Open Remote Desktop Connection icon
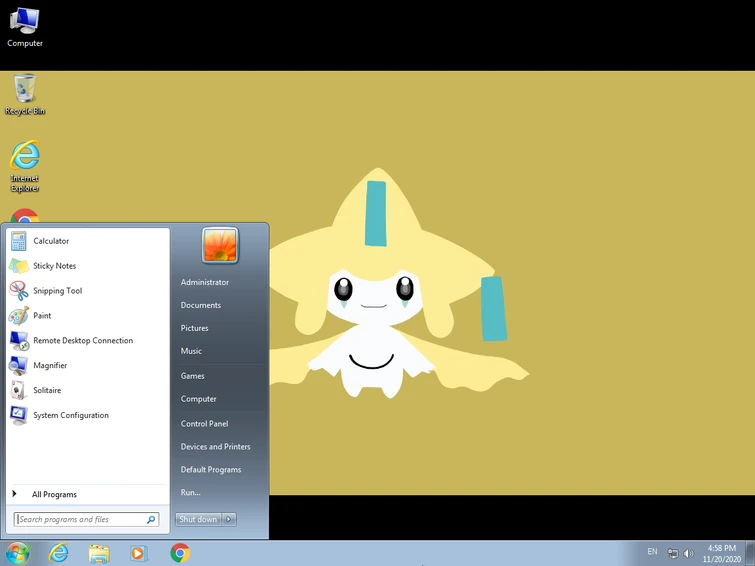The height and width of the screenshot is (566, 755). click(18, 341)
